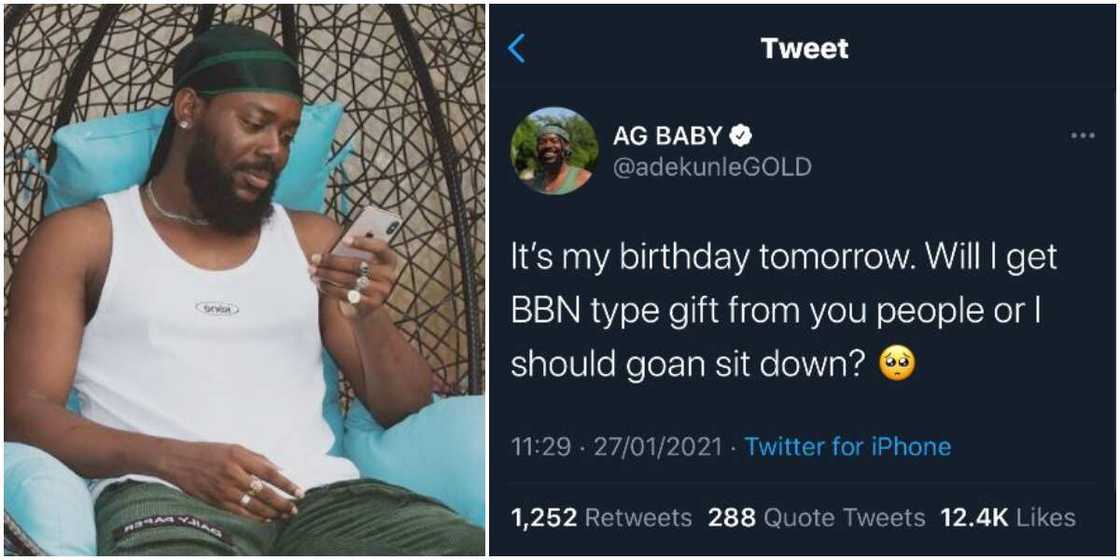View the 1,252 Retweets list

click(601, 517)
